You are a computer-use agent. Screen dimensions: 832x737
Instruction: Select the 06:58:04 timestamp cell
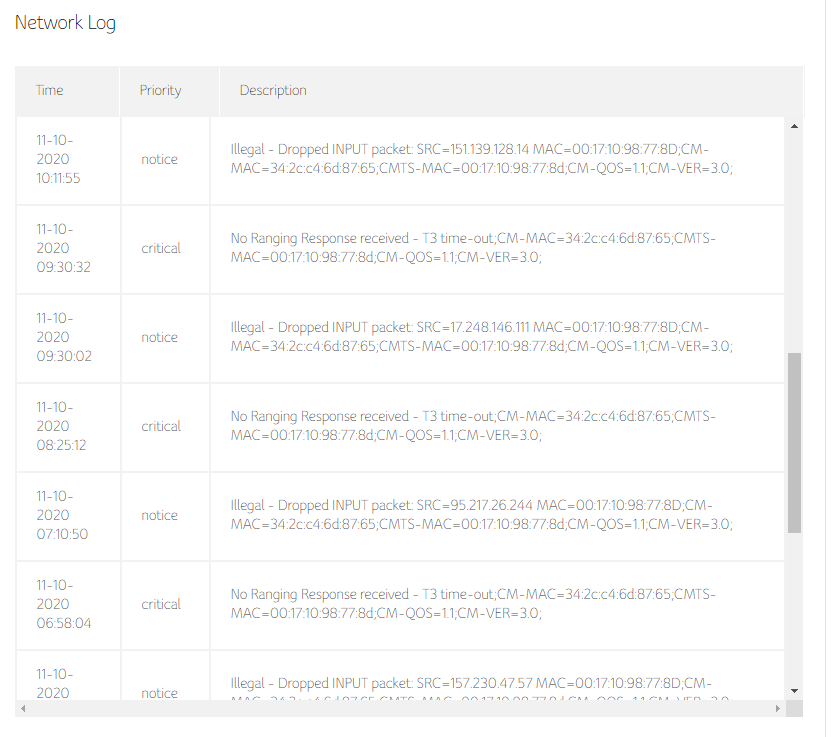tap(60, 604)
